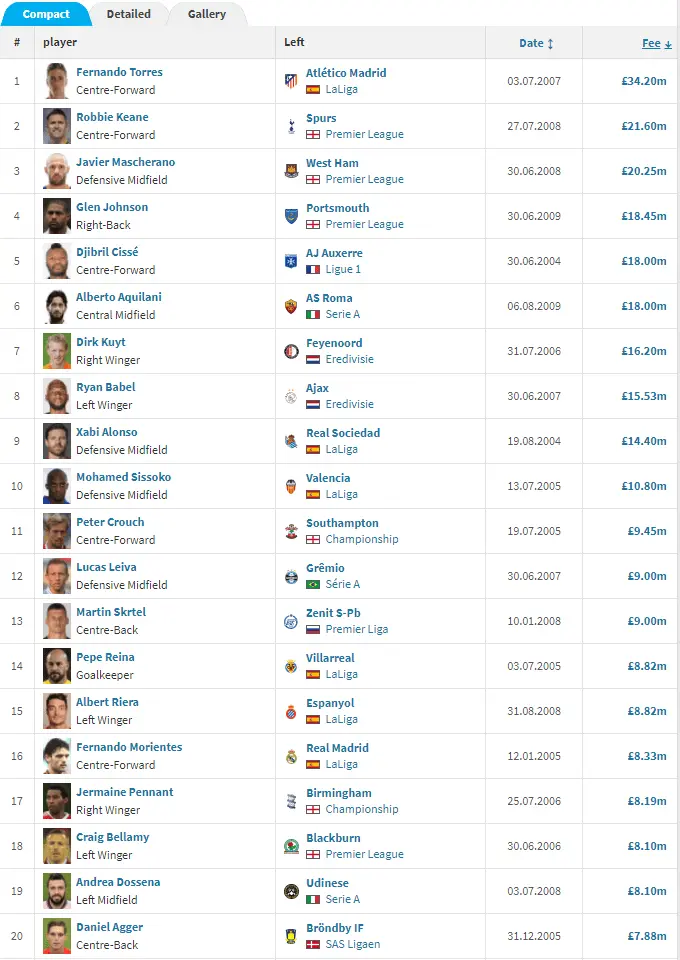The height and width of the screenshot is (960, 680).
Task: Click Pepe Reina's portrait thumbnail
Action: point(57,666)
